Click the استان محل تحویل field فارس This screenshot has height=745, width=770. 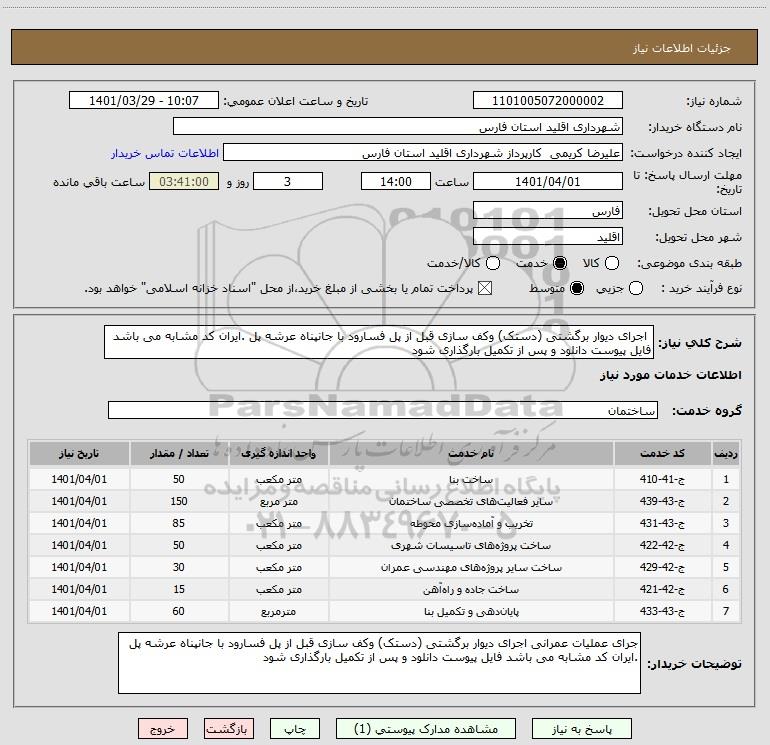(548, 210)
